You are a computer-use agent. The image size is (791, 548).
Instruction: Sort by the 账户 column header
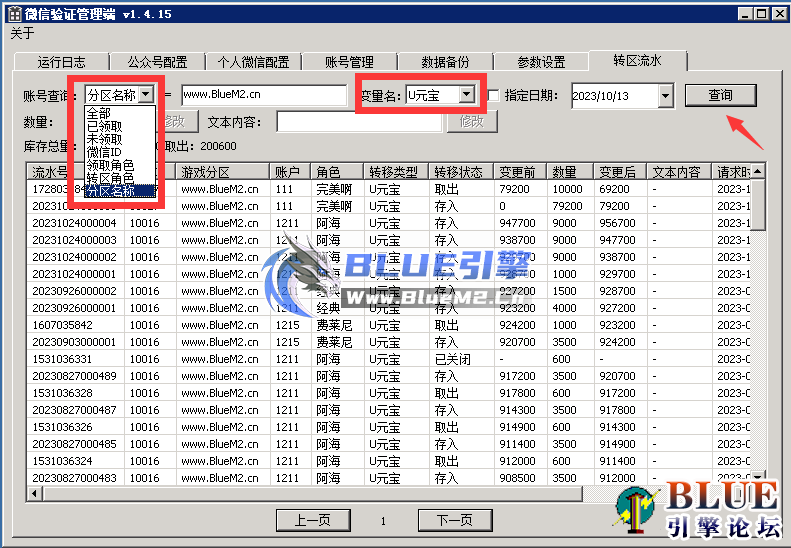[x=291, y=172]
